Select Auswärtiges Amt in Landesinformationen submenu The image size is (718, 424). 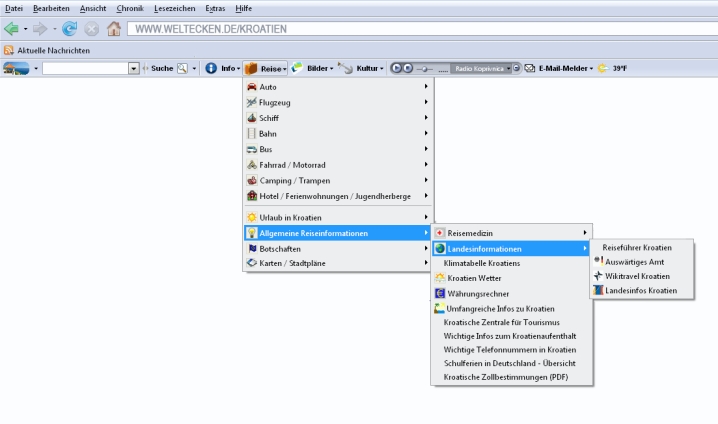pyautogui.click(x=636, y=261)
